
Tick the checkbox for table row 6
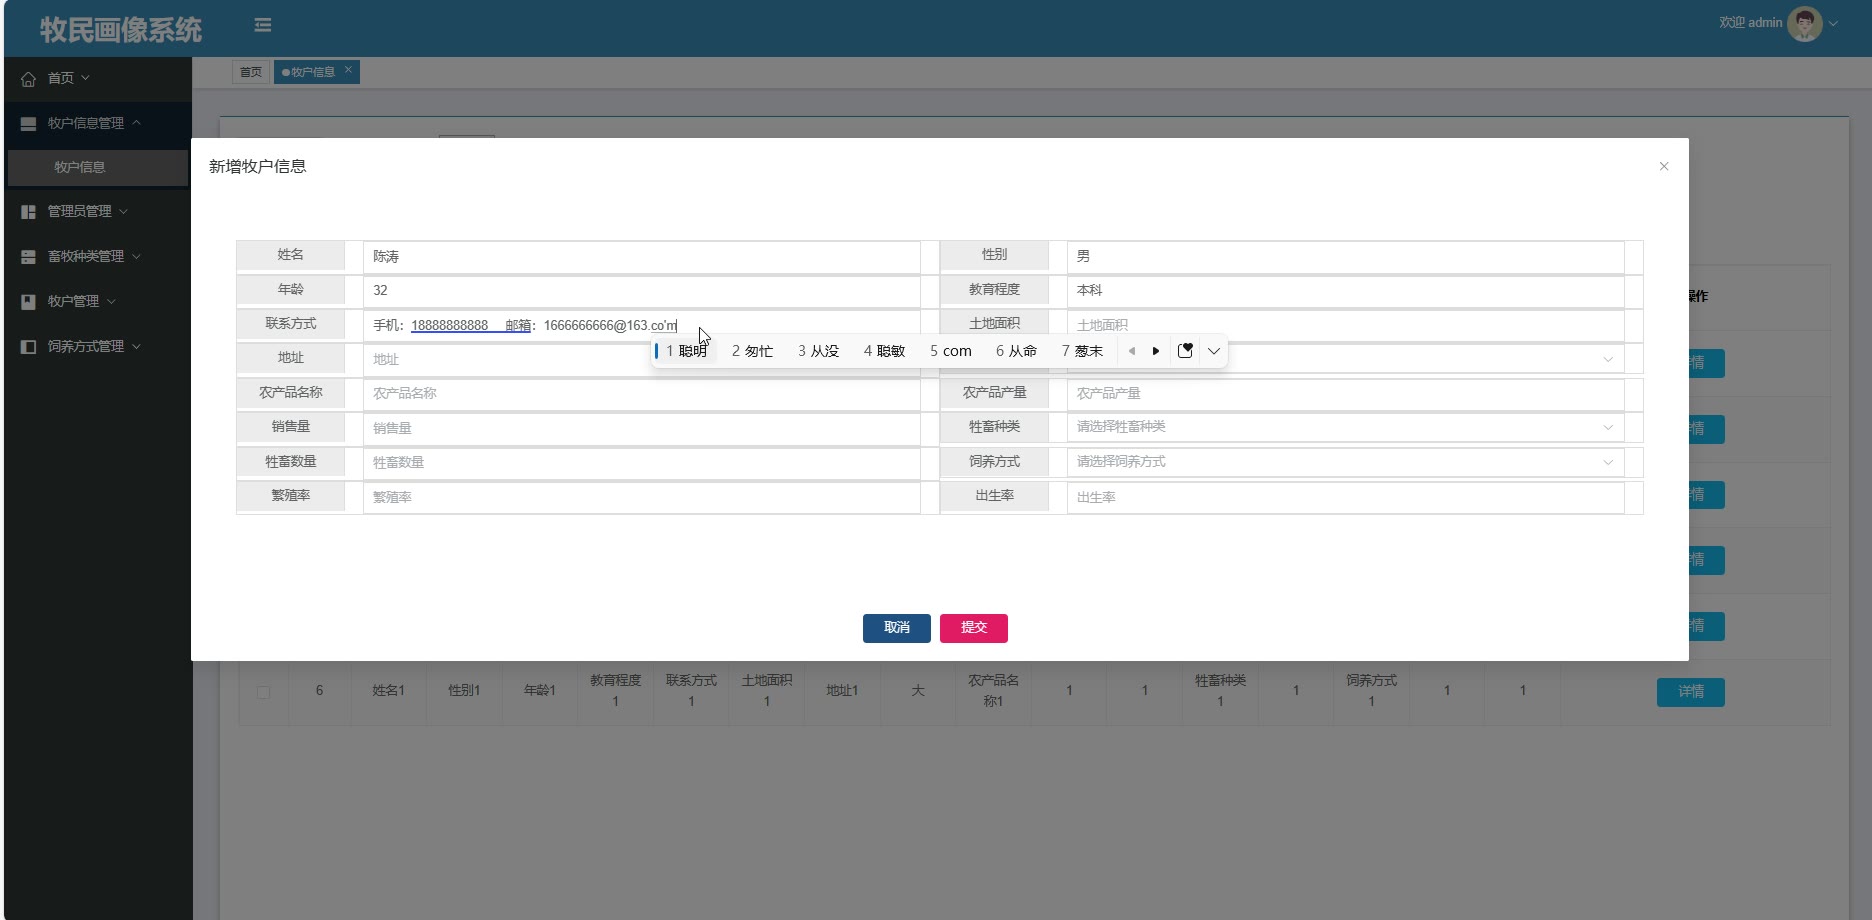point(263,692)
